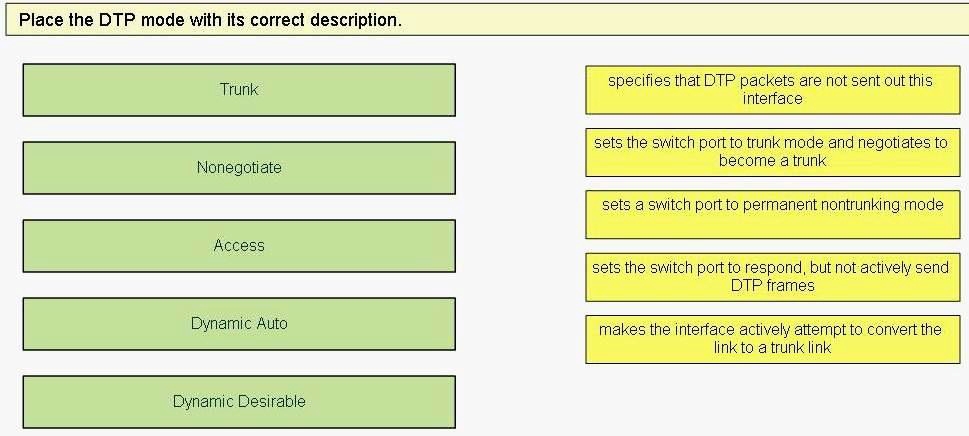
Task: Select the green Trunk mode box
Action: coord(239,90)
